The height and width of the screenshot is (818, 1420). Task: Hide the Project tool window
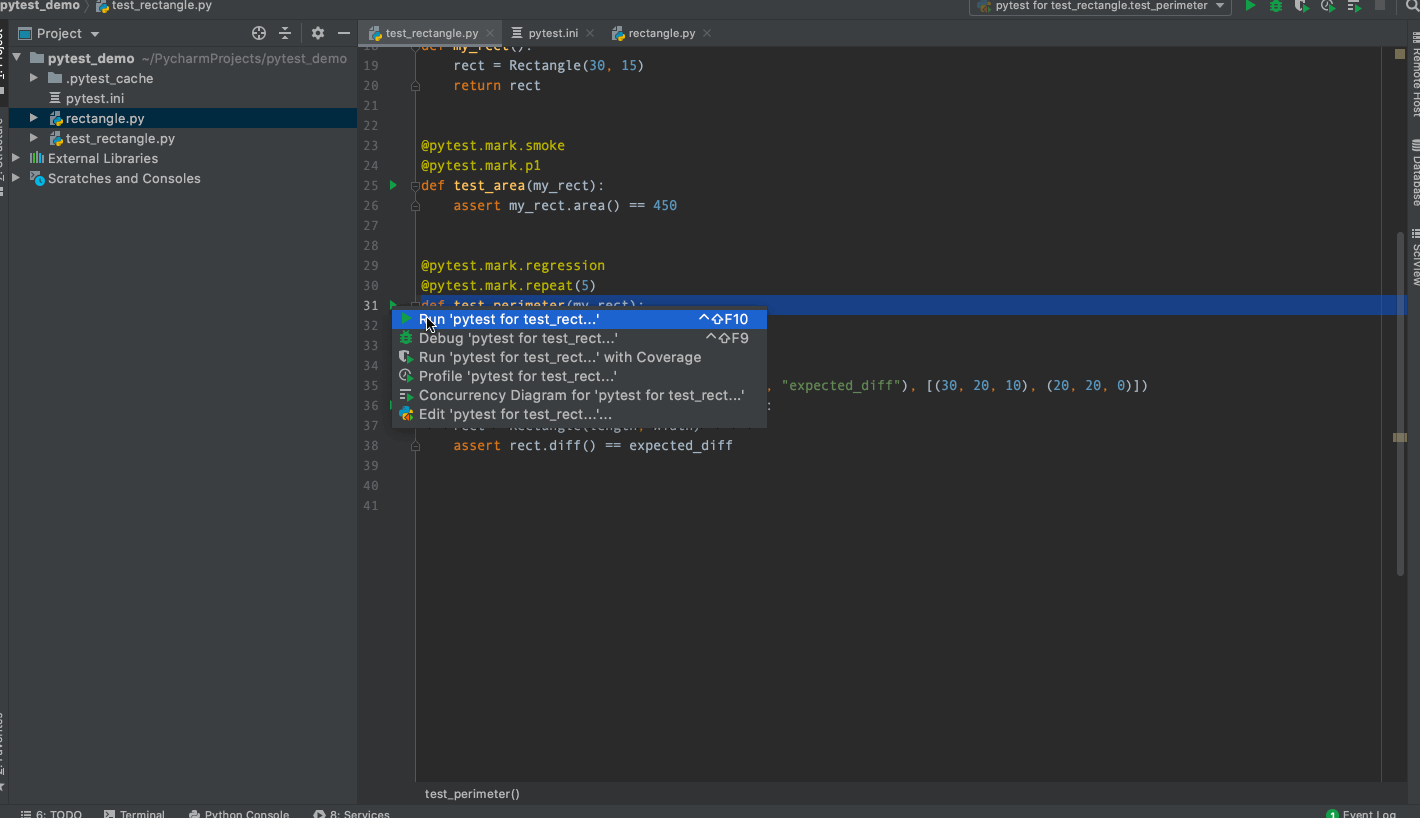pyautogui.click(x=343, y=33)
